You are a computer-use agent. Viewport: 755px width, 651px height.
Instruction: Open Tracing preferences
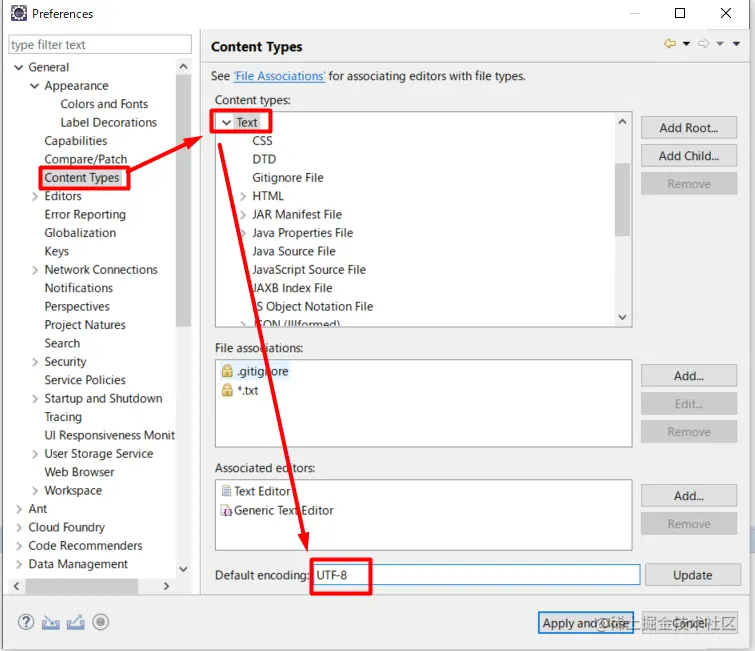(x=63, y=417)
